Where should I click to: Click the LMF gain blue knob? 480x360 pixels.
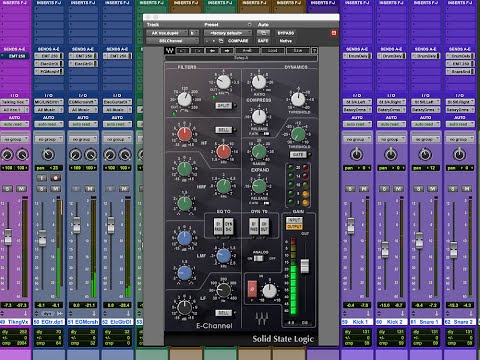pyautogui.click(x=184, y=238)
